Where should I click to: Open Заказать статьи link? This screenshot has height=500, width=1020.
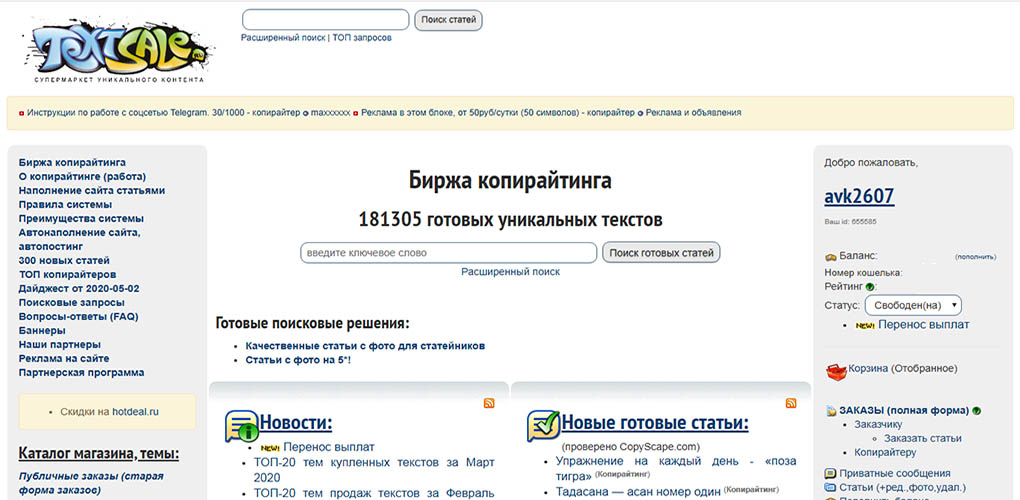(x=922, y=438)
